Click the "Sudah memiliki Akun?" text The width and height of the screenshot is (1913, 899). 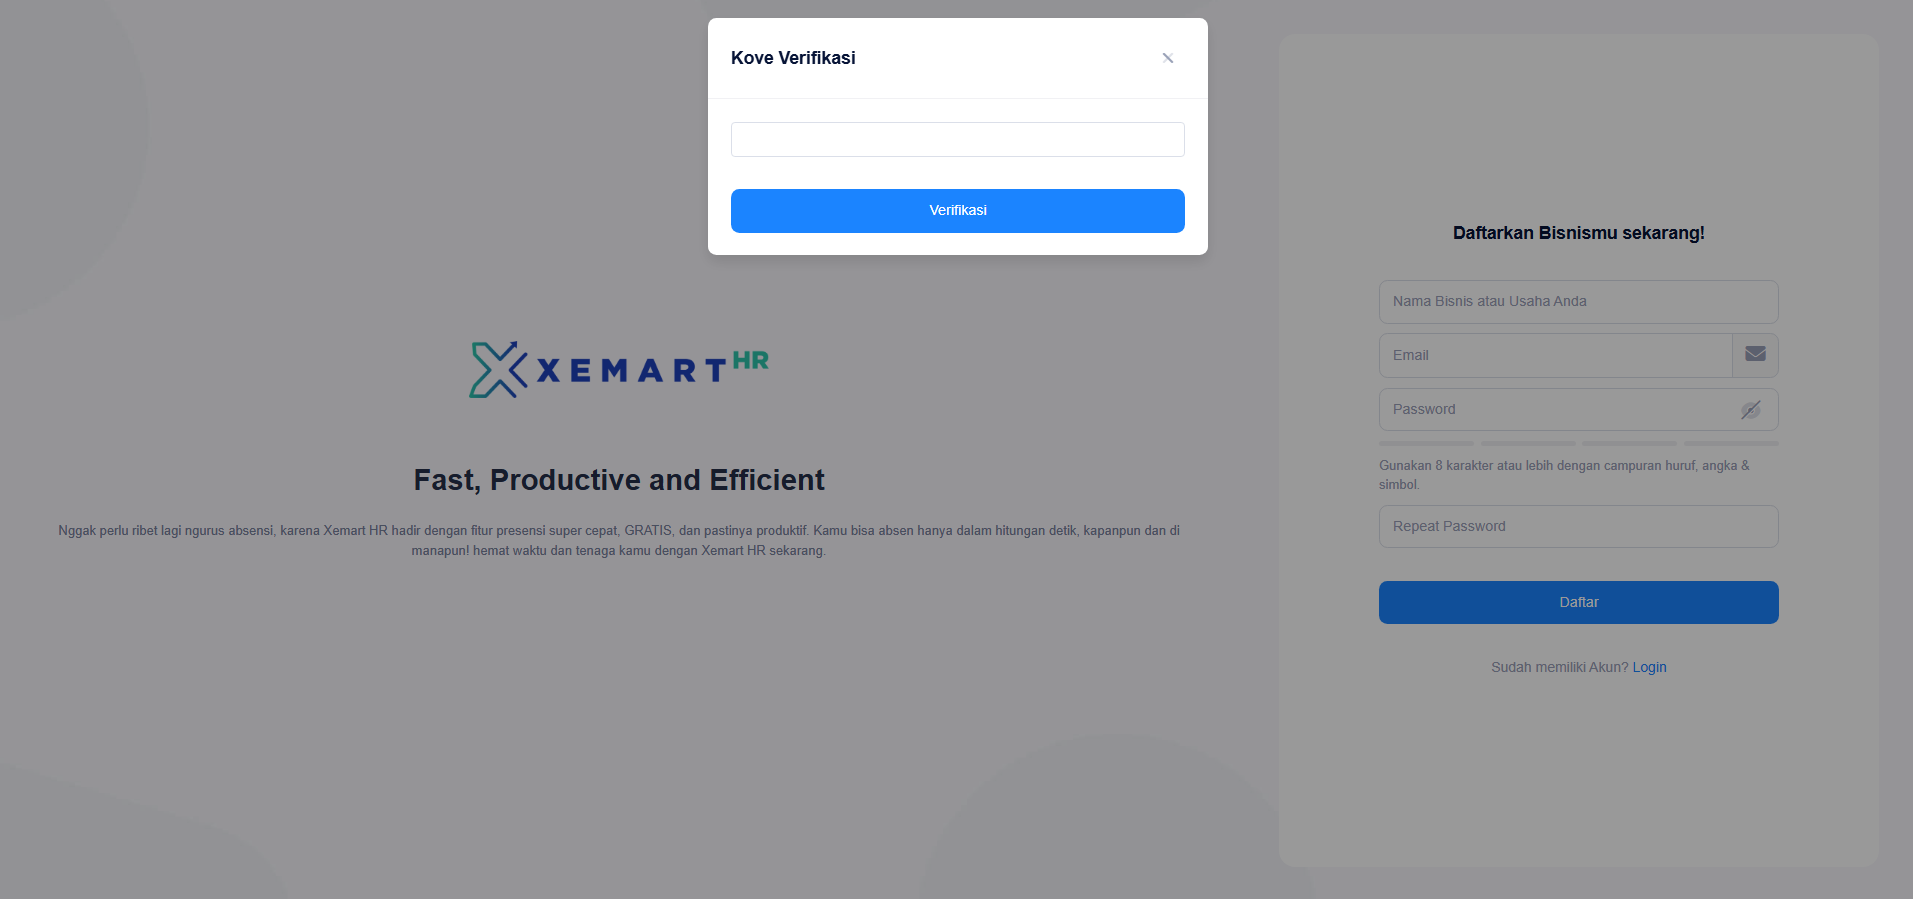point(1559,667)
